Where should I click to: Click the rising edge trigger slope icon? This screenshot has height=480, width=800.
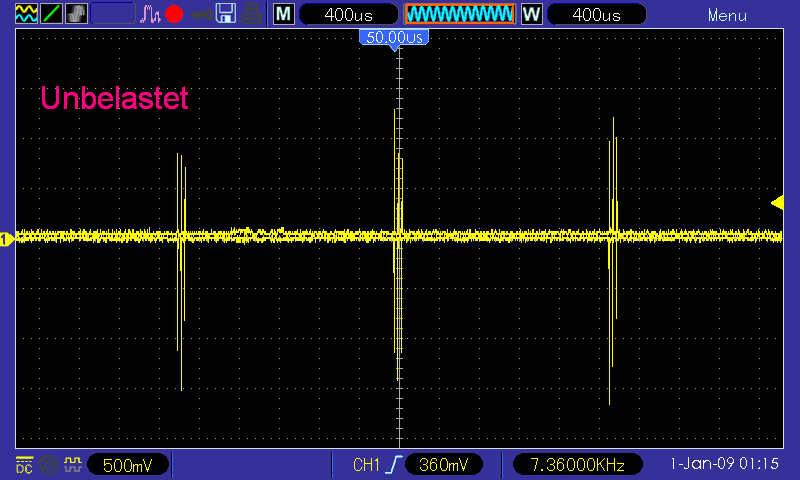pyautogui.click(x=396, y=465)
